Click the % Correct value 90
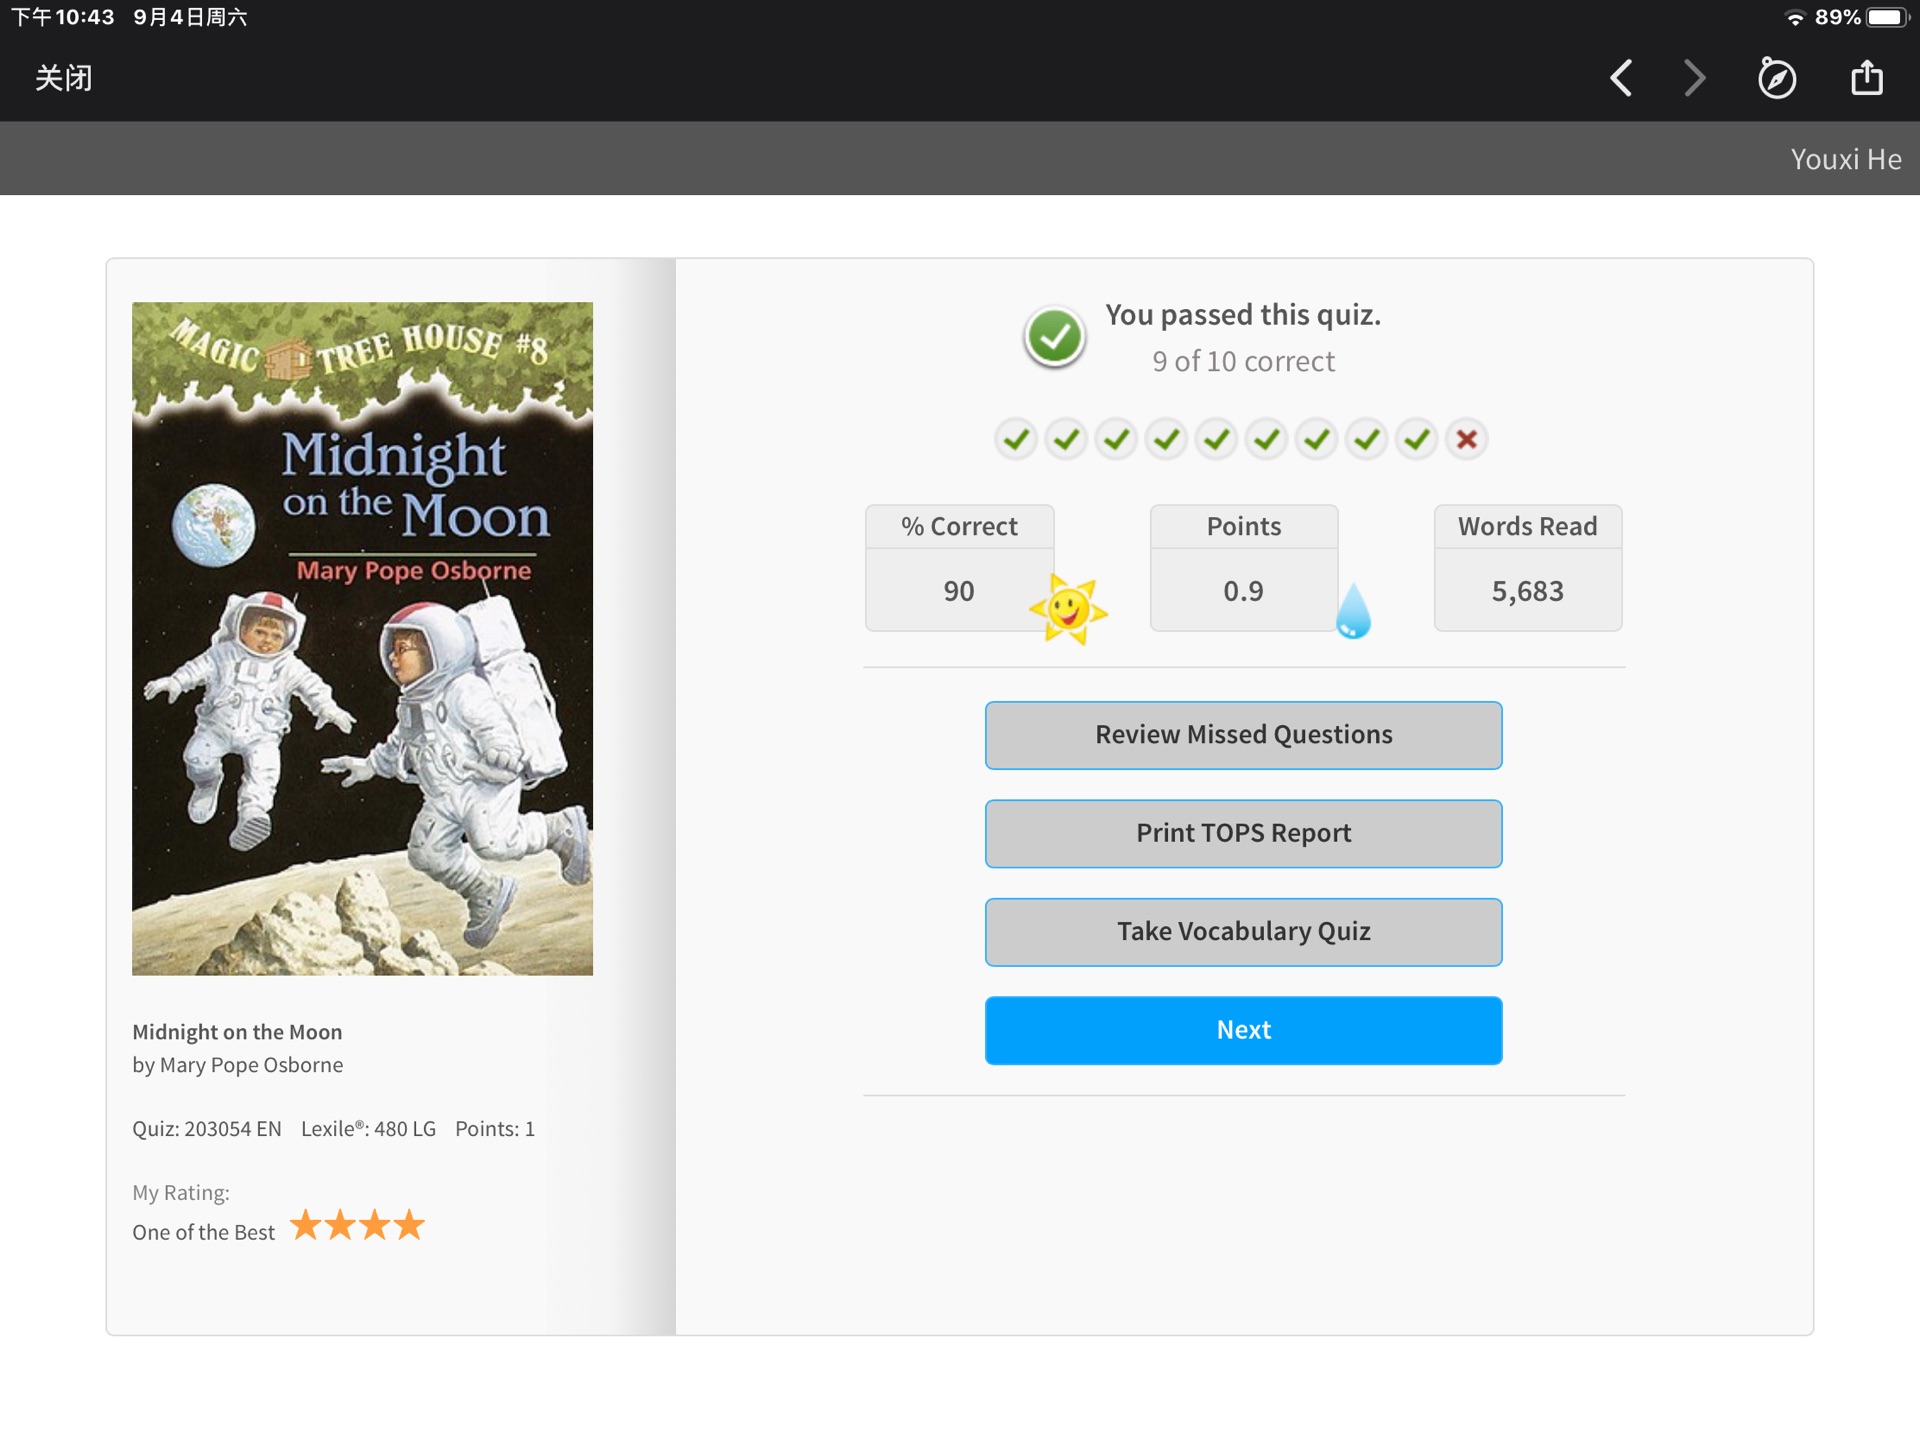Screen dimensions: 1920x1440 click(x=958, y=591)
